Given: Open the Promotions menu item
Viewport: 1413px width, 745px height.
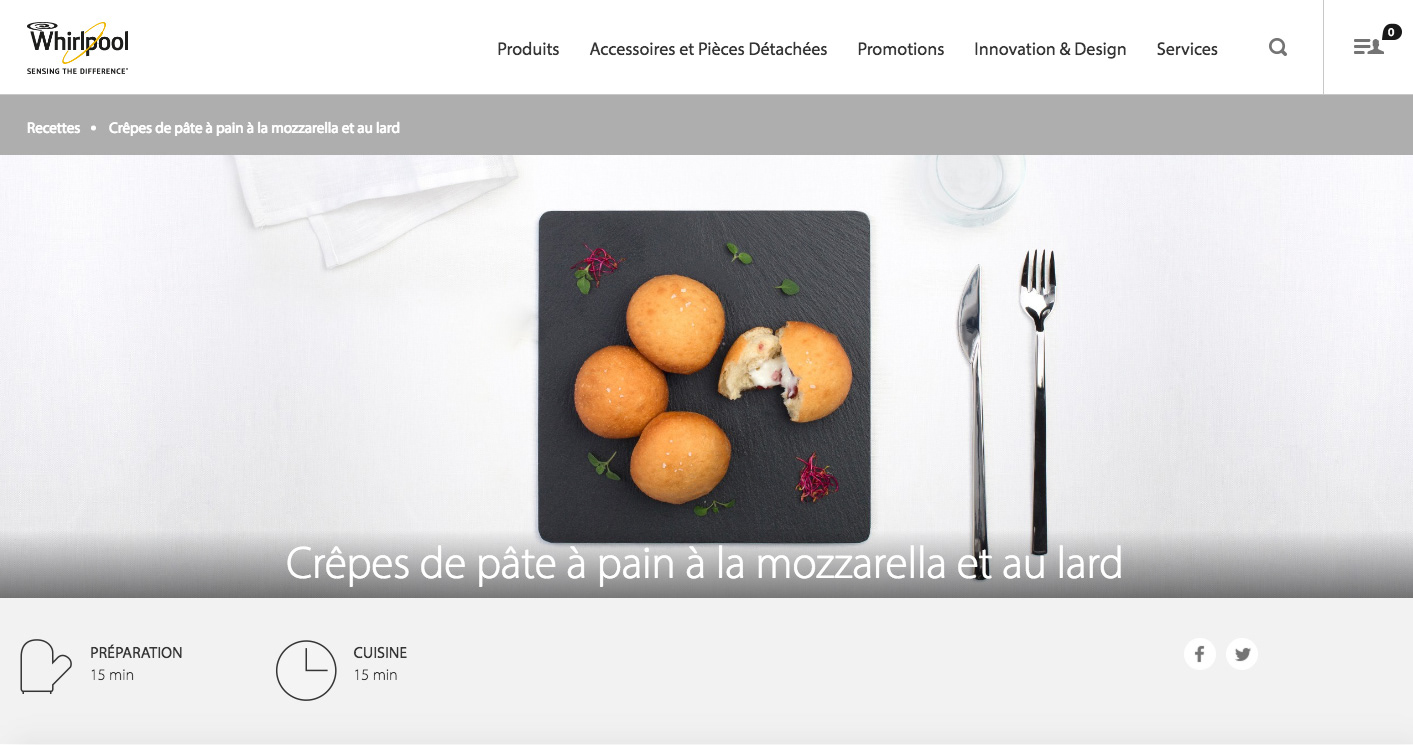Looking at the screenshot, I should click(901, 49).
